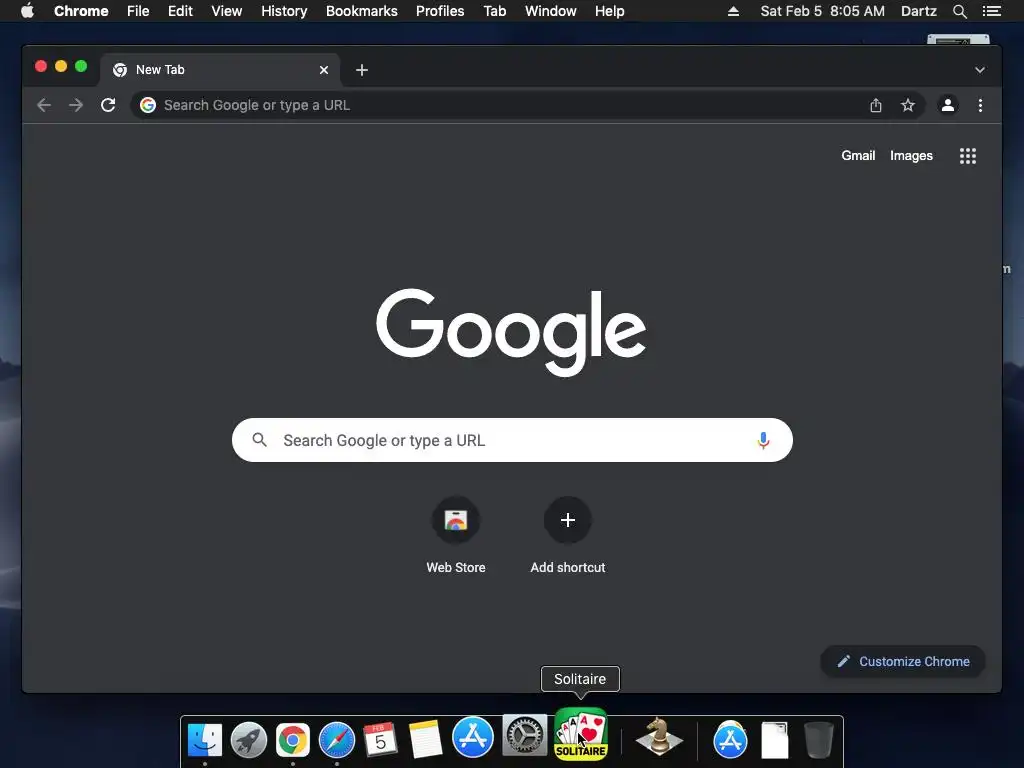This screenshot has width=1024, height=768.
Task: Open Notification Center list icon
Action: tap(992, 11)
